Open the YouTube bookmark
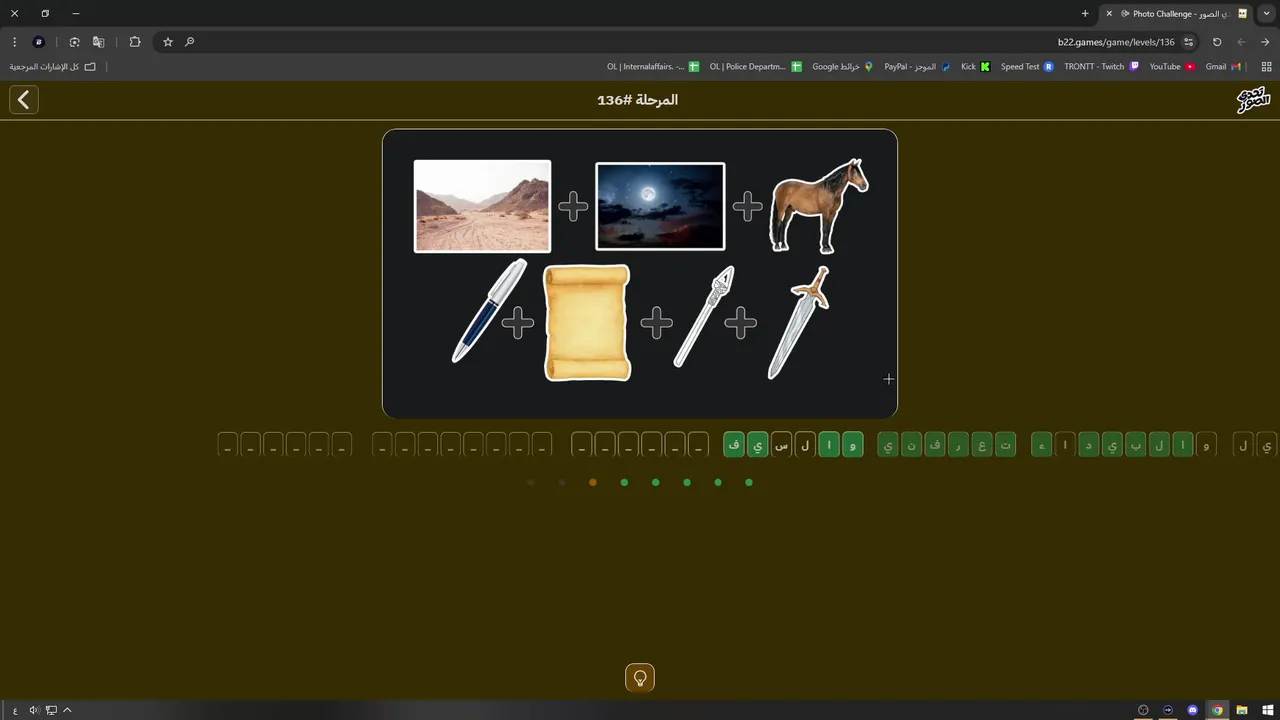This screenshot has height=720, width=1280. 1172,67
